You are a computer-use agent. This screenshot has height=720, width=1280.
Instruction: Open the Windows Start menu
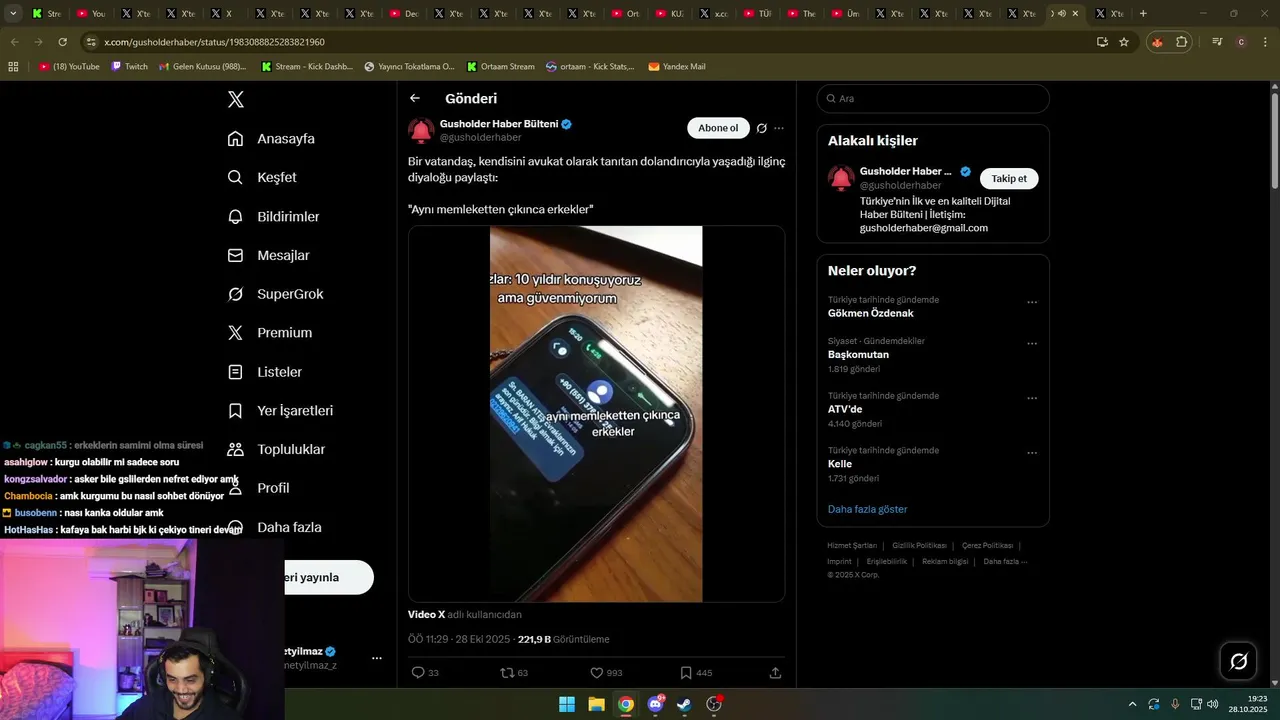[x=566, y=704]
